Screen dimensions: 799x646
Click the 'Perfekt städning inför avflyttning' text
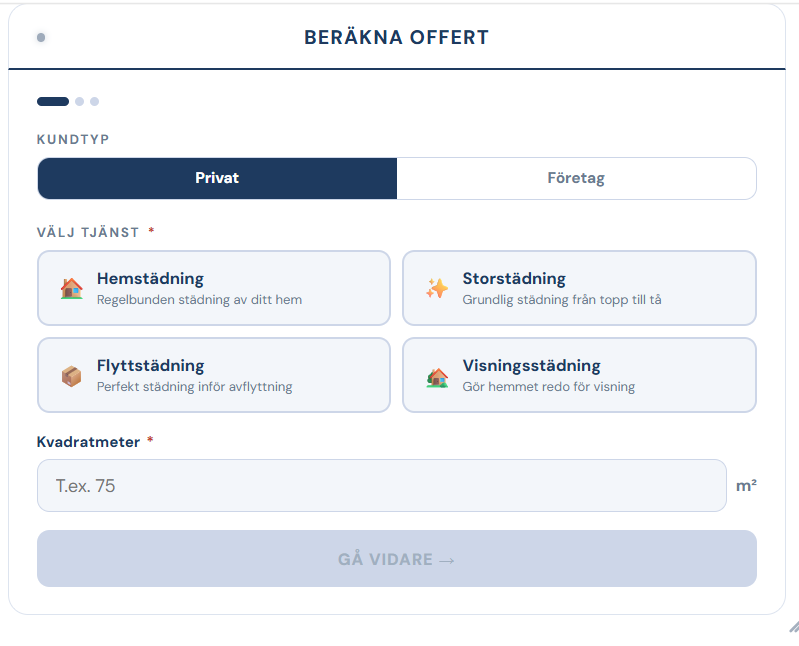tap(195, 387)
